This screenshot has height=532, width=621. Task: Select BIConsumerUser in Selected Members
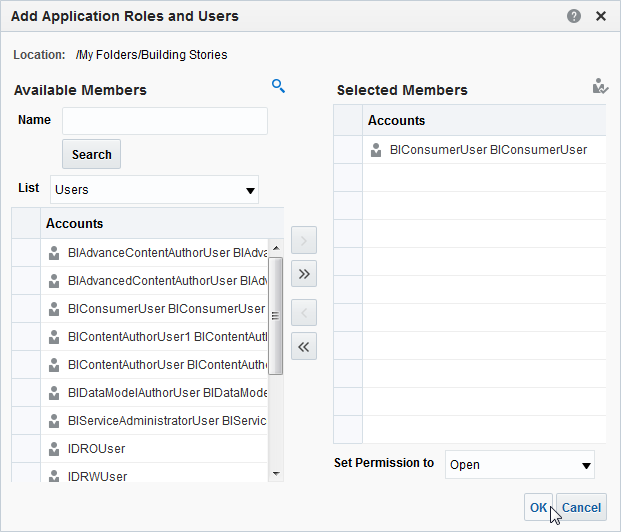click(487, 150)
